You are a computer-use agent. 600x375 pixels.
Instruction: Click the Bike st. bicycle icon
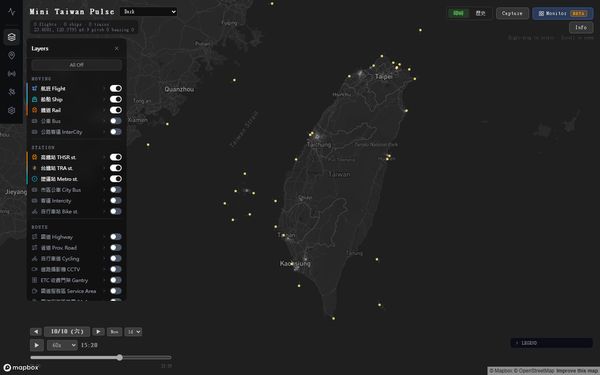point(34,212)
